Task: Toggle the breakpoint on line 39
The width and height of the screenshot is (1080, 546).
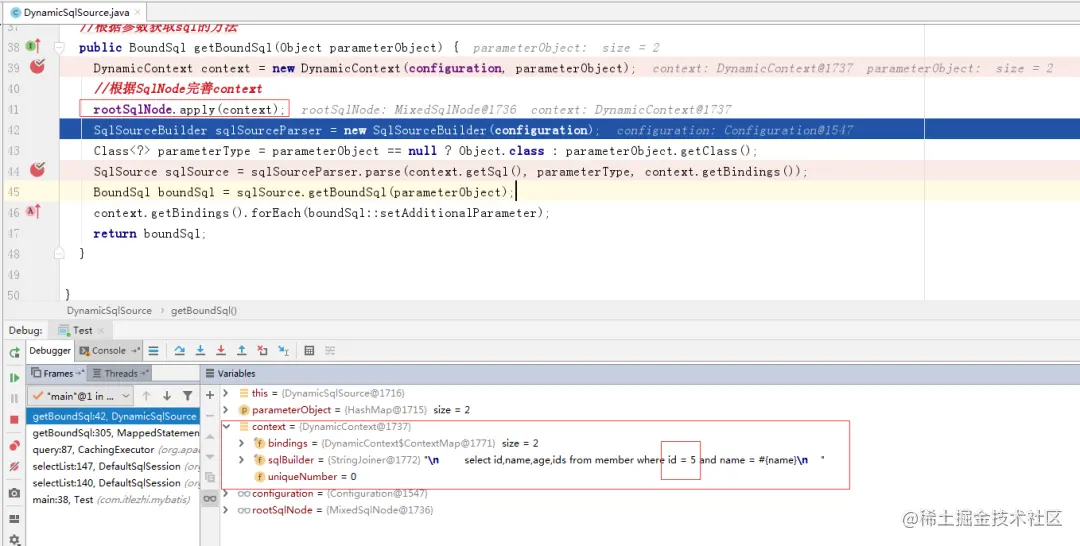Action: (x=37, y=67)
